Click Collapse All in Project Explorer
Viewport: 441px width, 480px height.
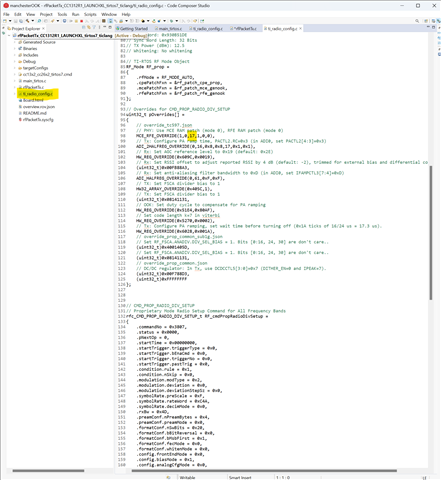84,27
